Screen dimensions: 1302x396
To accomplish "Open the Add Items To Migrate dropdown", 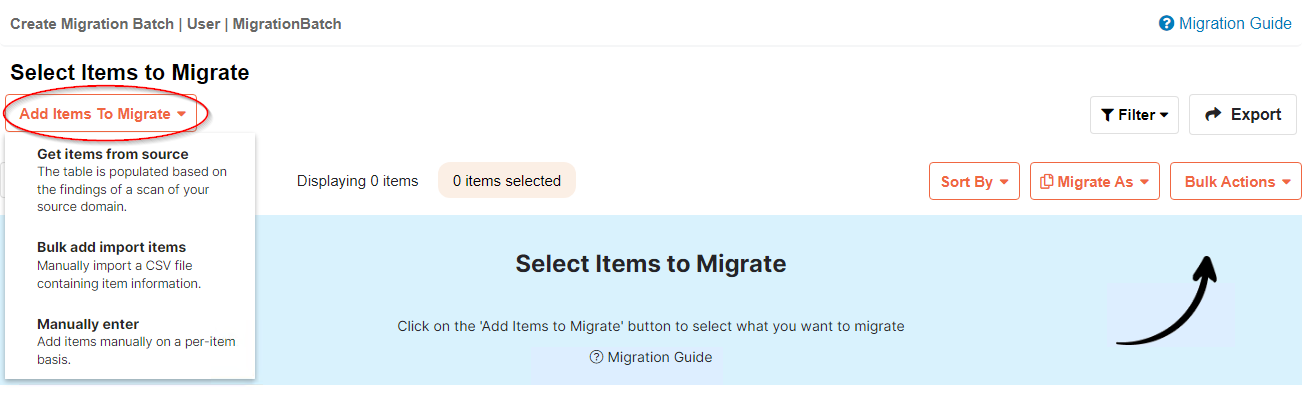I will point(102,114).
